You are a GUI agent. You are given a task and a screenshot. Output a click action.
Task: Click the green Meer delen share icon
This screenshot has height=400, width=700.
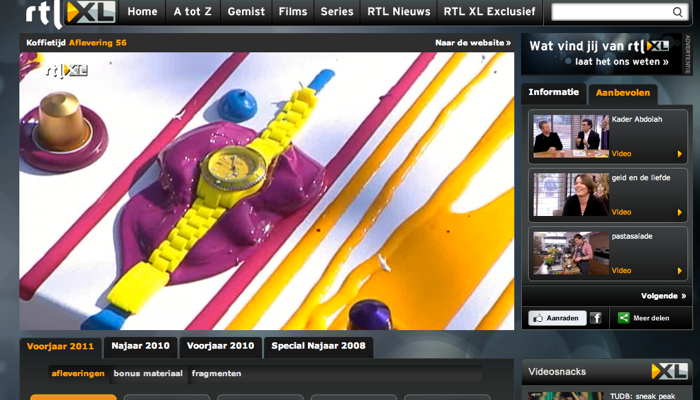pos(623,318)
